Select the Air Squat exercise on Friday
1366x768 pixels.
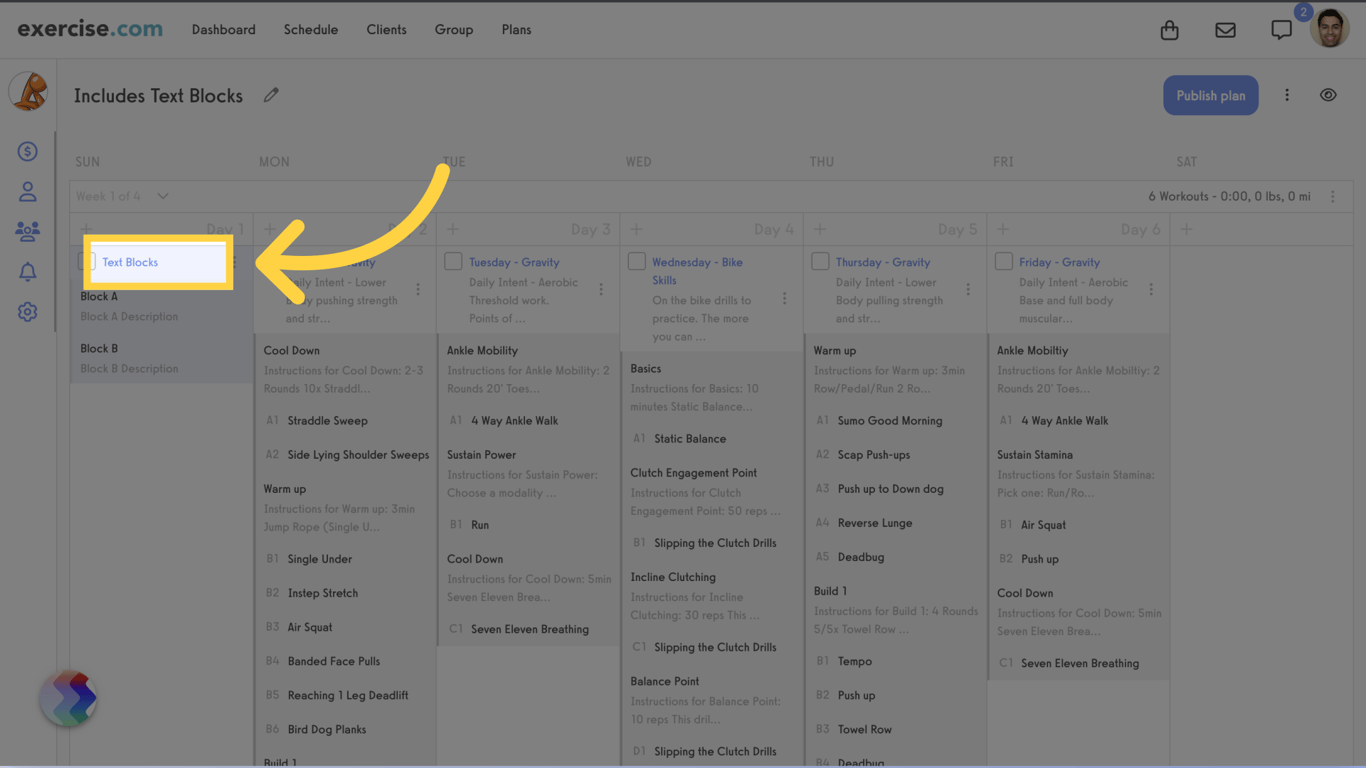pyautogui.click(x=1043, y=525)
